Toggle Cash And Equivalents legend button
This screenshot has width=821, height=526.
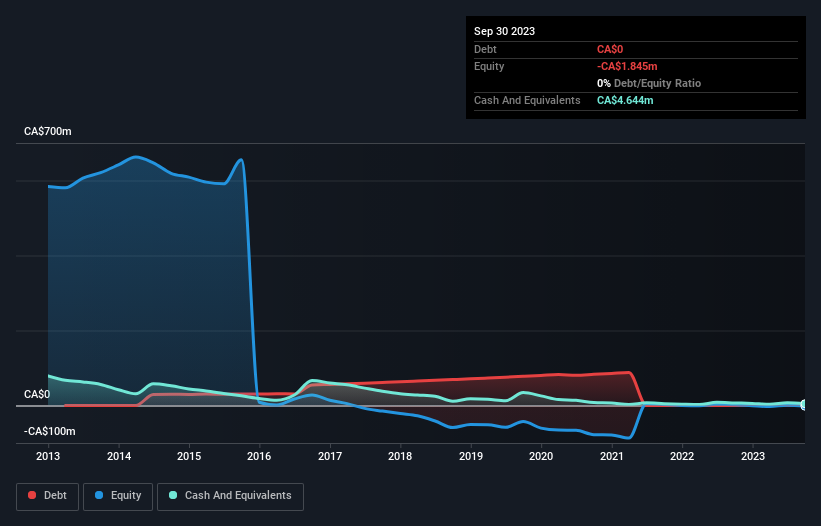230,496
